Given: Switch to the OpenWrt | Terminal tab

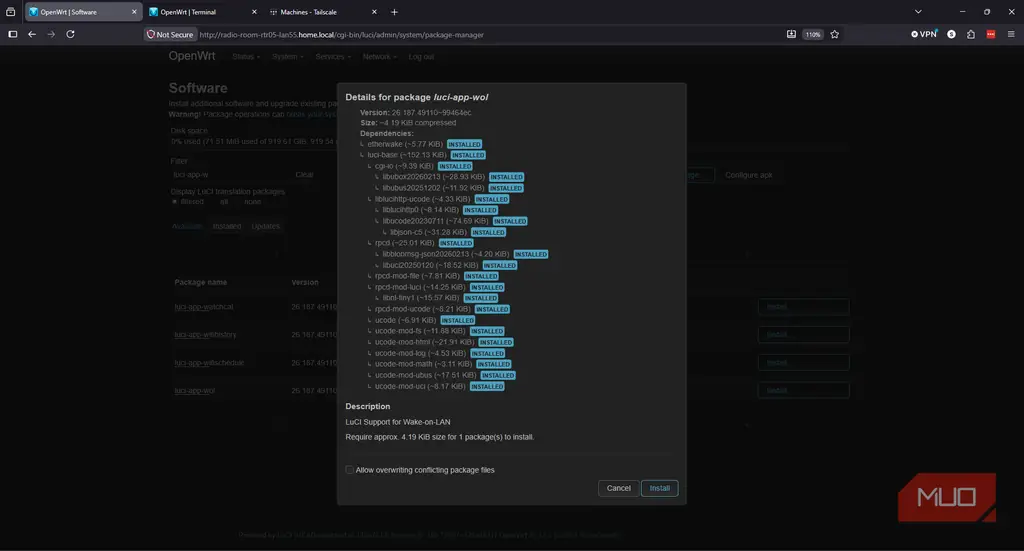Looking at the screenshot, I should tap(202, 12).
